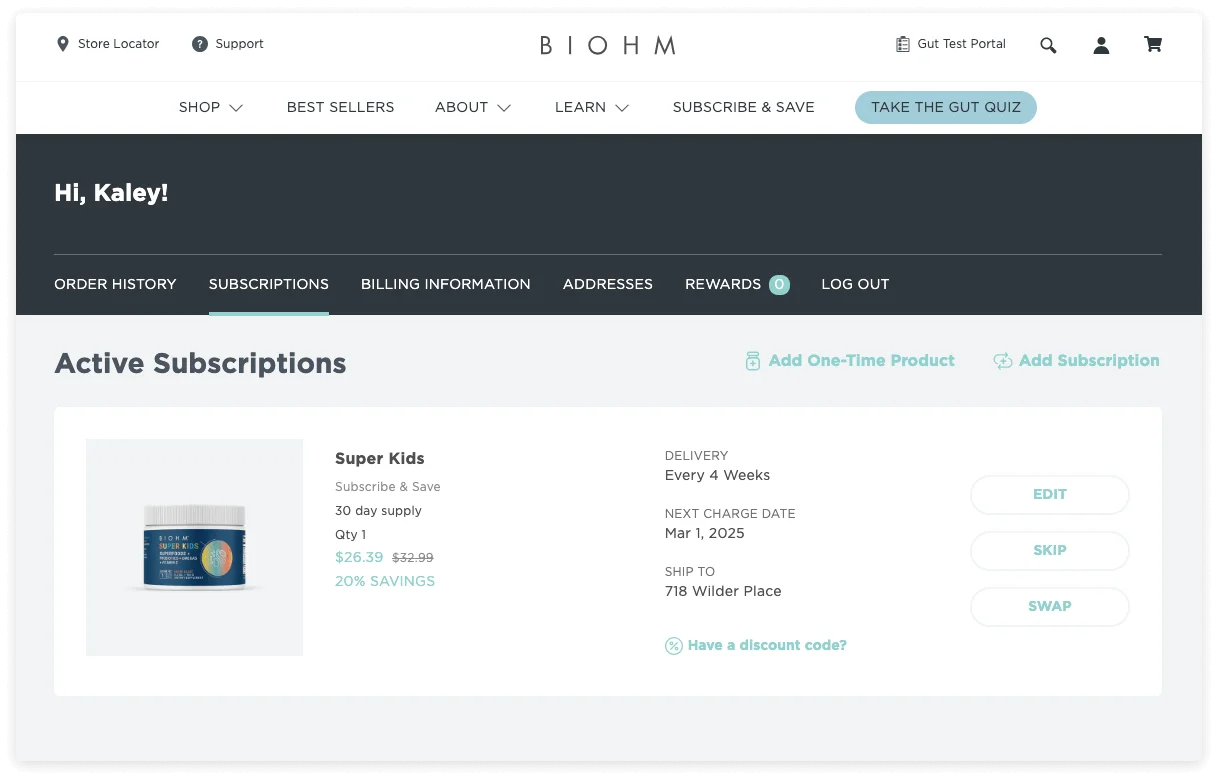Switch to the Billing Information tab
The image size is (1218, 780).
coord(445,284)
